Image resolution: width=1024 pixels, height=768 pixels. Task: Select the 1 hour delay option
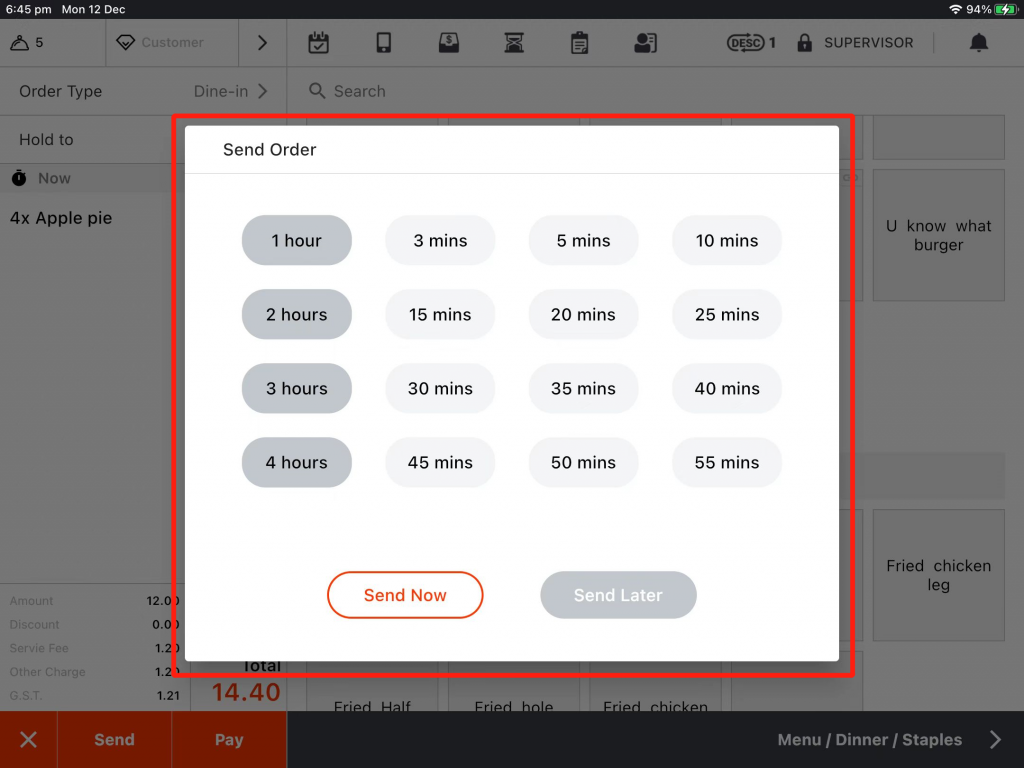click(297, 240)
